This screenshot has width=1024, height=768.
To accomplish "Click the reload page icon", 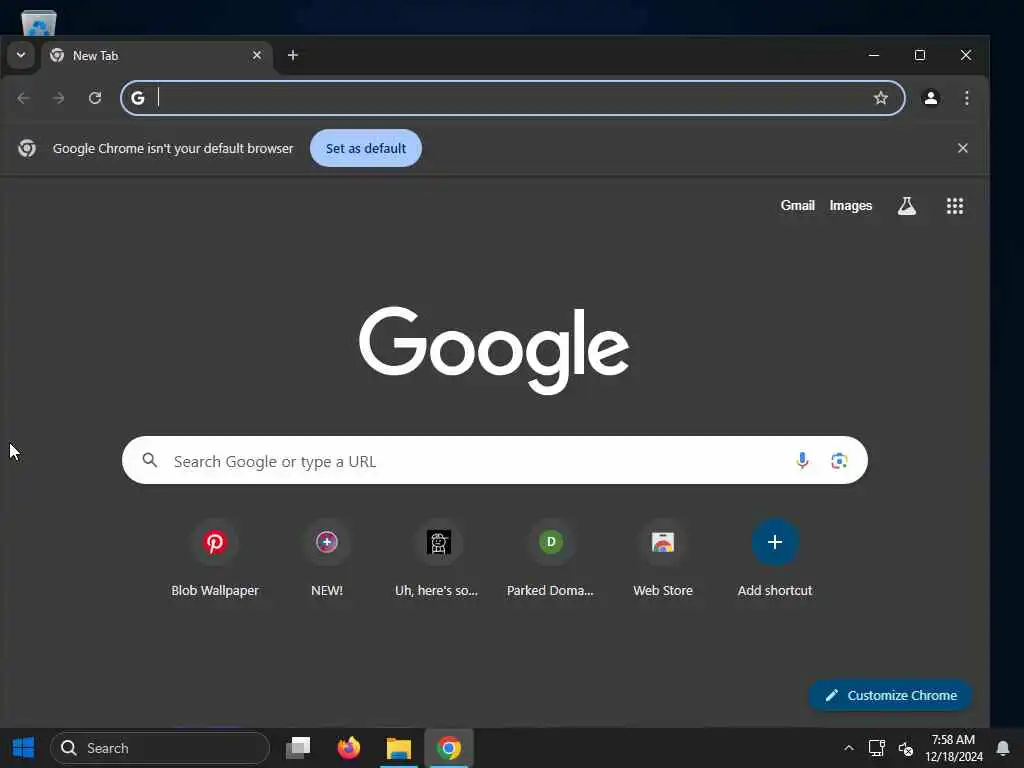I will 95,98.
